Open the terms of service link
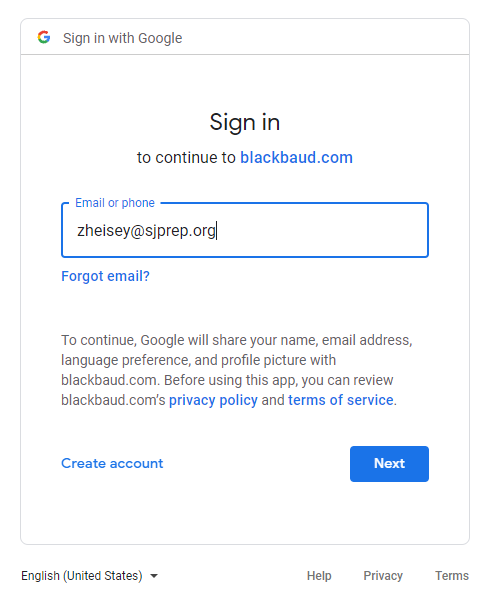Image resolution: width=486 pixels, height=602 pixels. click(x=341, y=400)
